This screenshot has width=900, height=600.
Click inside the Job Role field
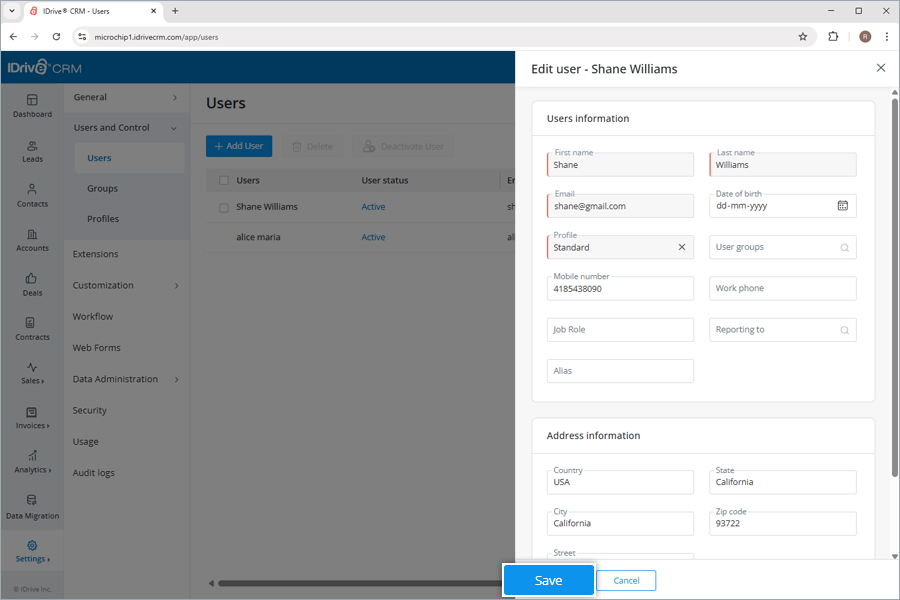[620, 329]
